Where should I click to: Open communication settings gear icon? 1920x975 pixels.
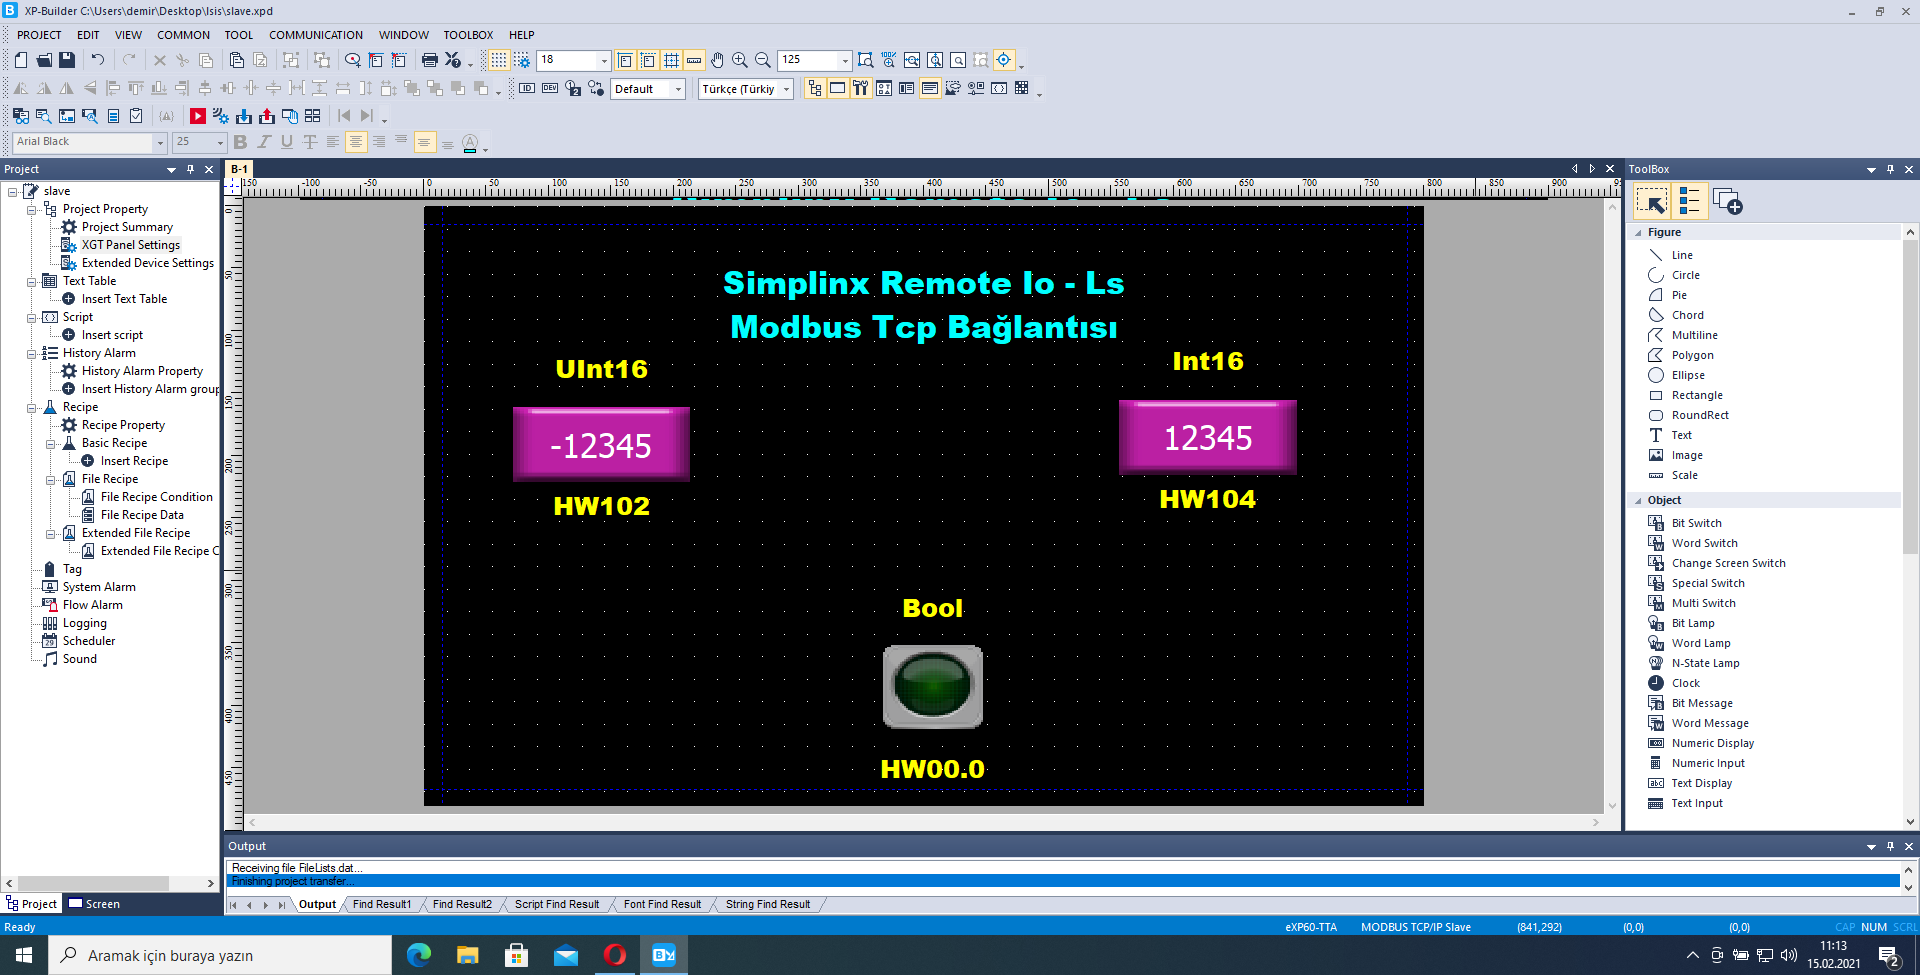pyautogui.click(x=221, y=116)
